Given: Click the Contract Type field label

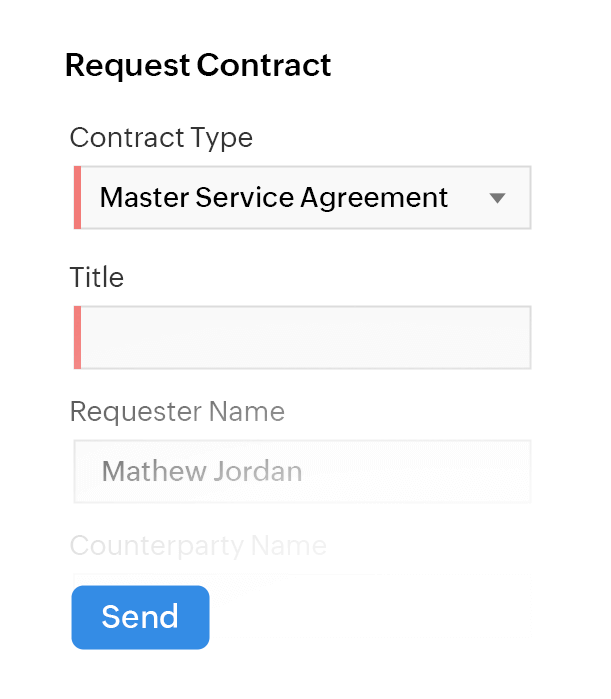Looking at the screenshot, I should (161, 137).
